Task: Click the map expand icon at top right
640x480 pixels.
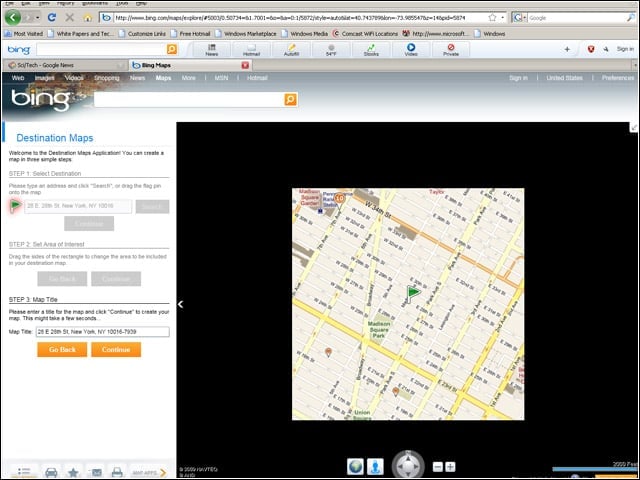Action: pyautogui.click(x=634, y=128)
